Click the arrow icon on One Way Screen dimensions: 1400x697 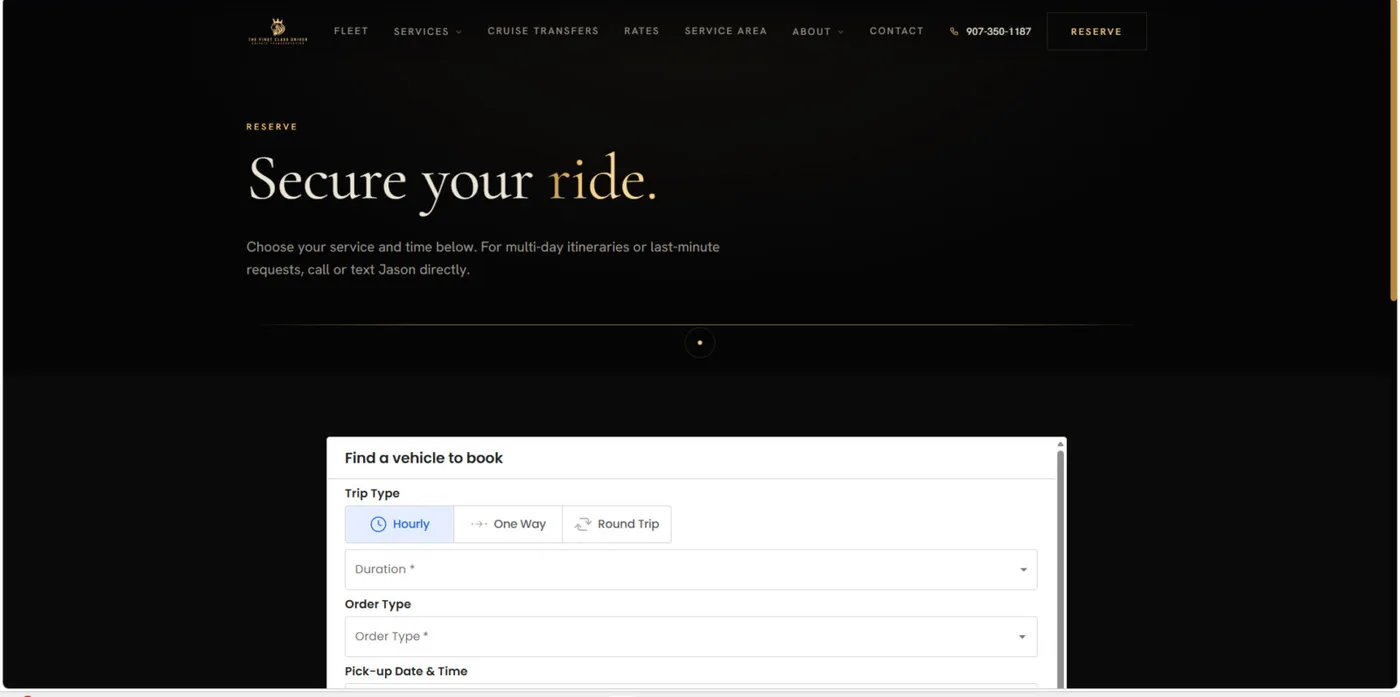(479, 524)
